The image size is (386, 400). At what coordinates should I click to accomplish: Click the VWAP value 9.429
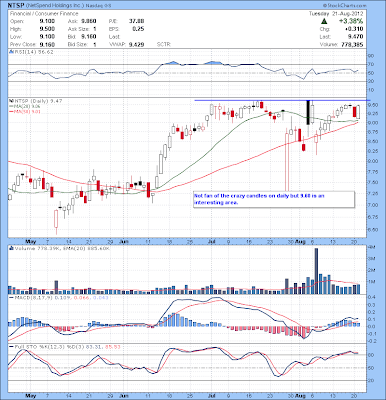coord(137,44)
